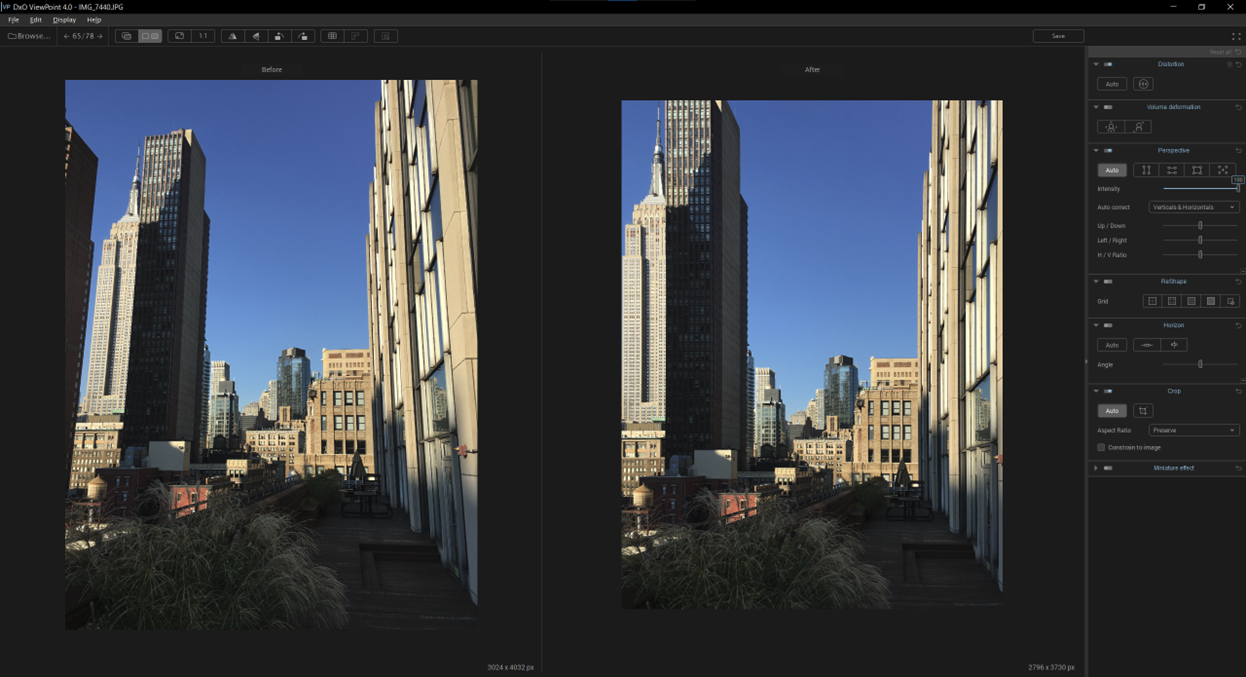Click the manual distortion correction icon
The height and width of the screenshot is (677, 1246).
point(1143,84)
